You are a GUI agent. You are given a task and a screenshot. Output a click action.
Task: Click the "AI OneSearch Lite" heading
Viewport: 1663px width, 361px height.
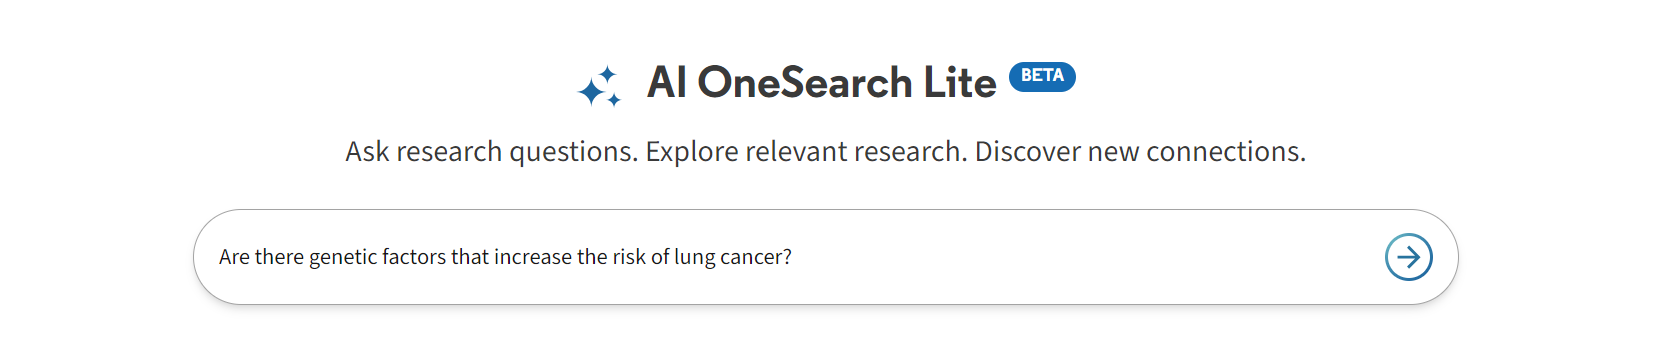[x=821, y=82]
